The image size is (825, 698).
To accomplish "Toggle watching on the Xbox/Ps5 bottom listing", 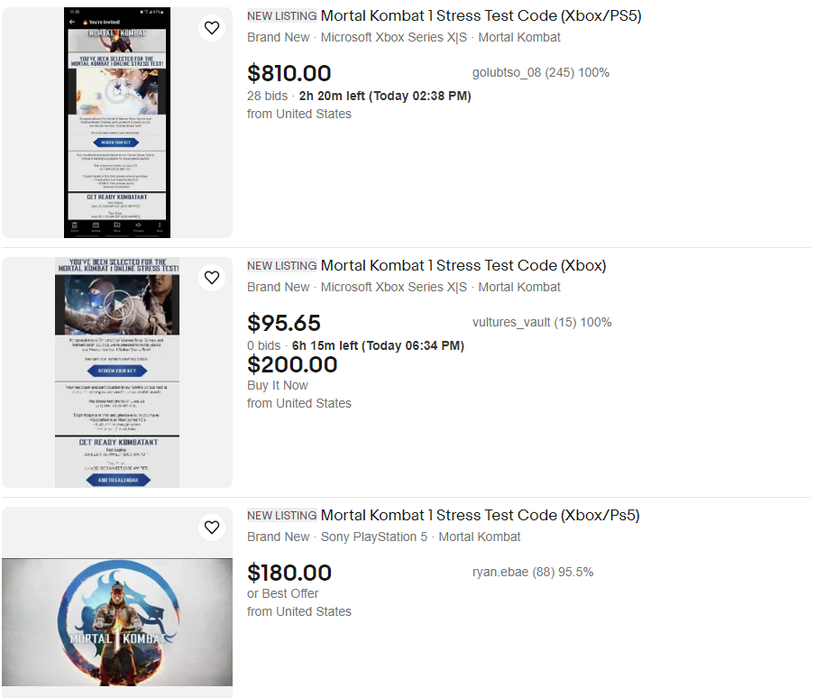I will (x=212, y=527).
